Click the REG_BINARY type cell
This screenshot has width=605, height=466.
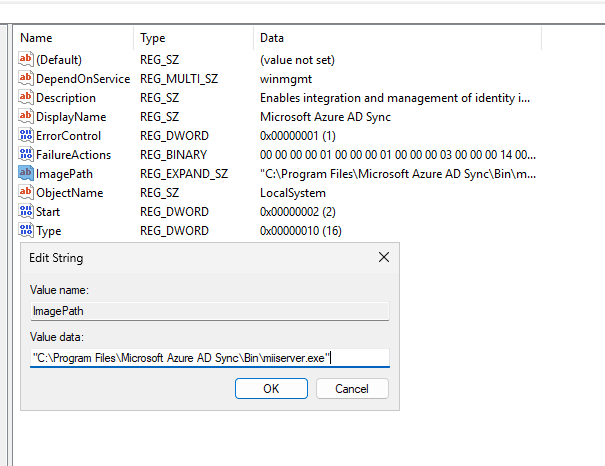pos(173,155)
